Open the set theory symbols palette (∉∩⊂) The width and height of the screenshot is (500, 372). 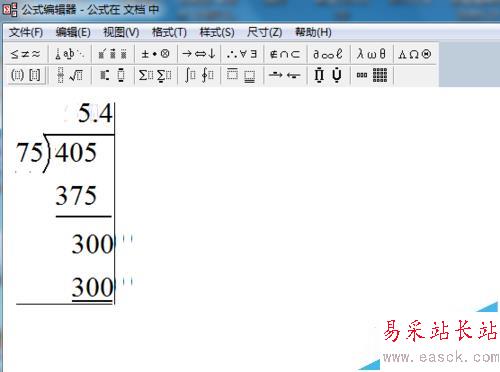(x=285, y=54)
